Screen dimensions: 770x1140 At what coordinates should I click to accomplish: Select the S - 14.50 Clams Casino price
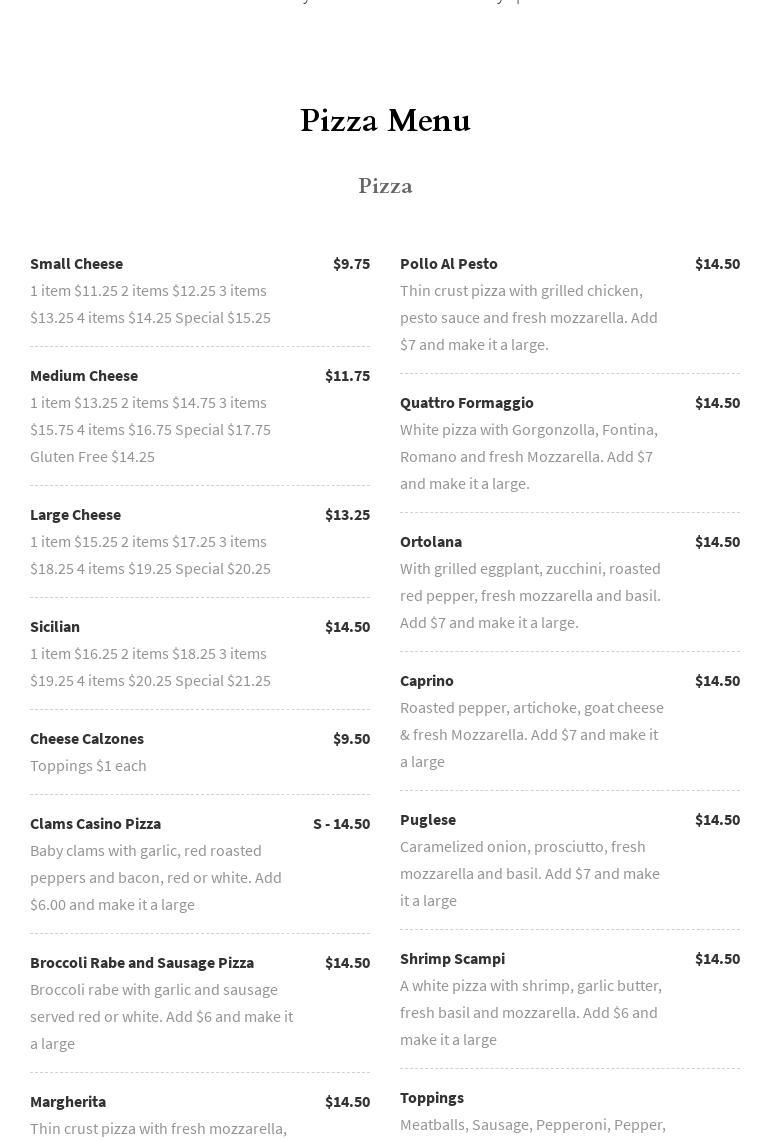pos(341,824)
